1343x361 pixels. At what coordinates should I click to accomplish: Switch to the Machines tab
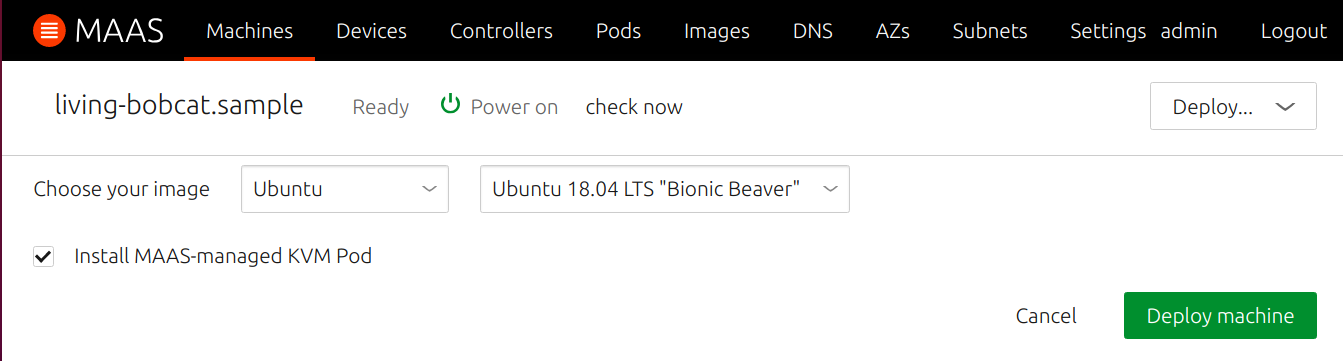click(x=250, y=31)
